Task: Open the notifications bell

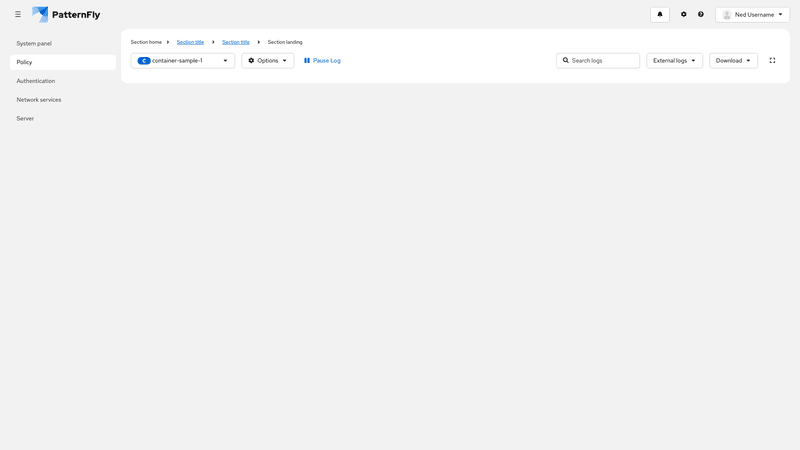Action: (x=659, y=15)
